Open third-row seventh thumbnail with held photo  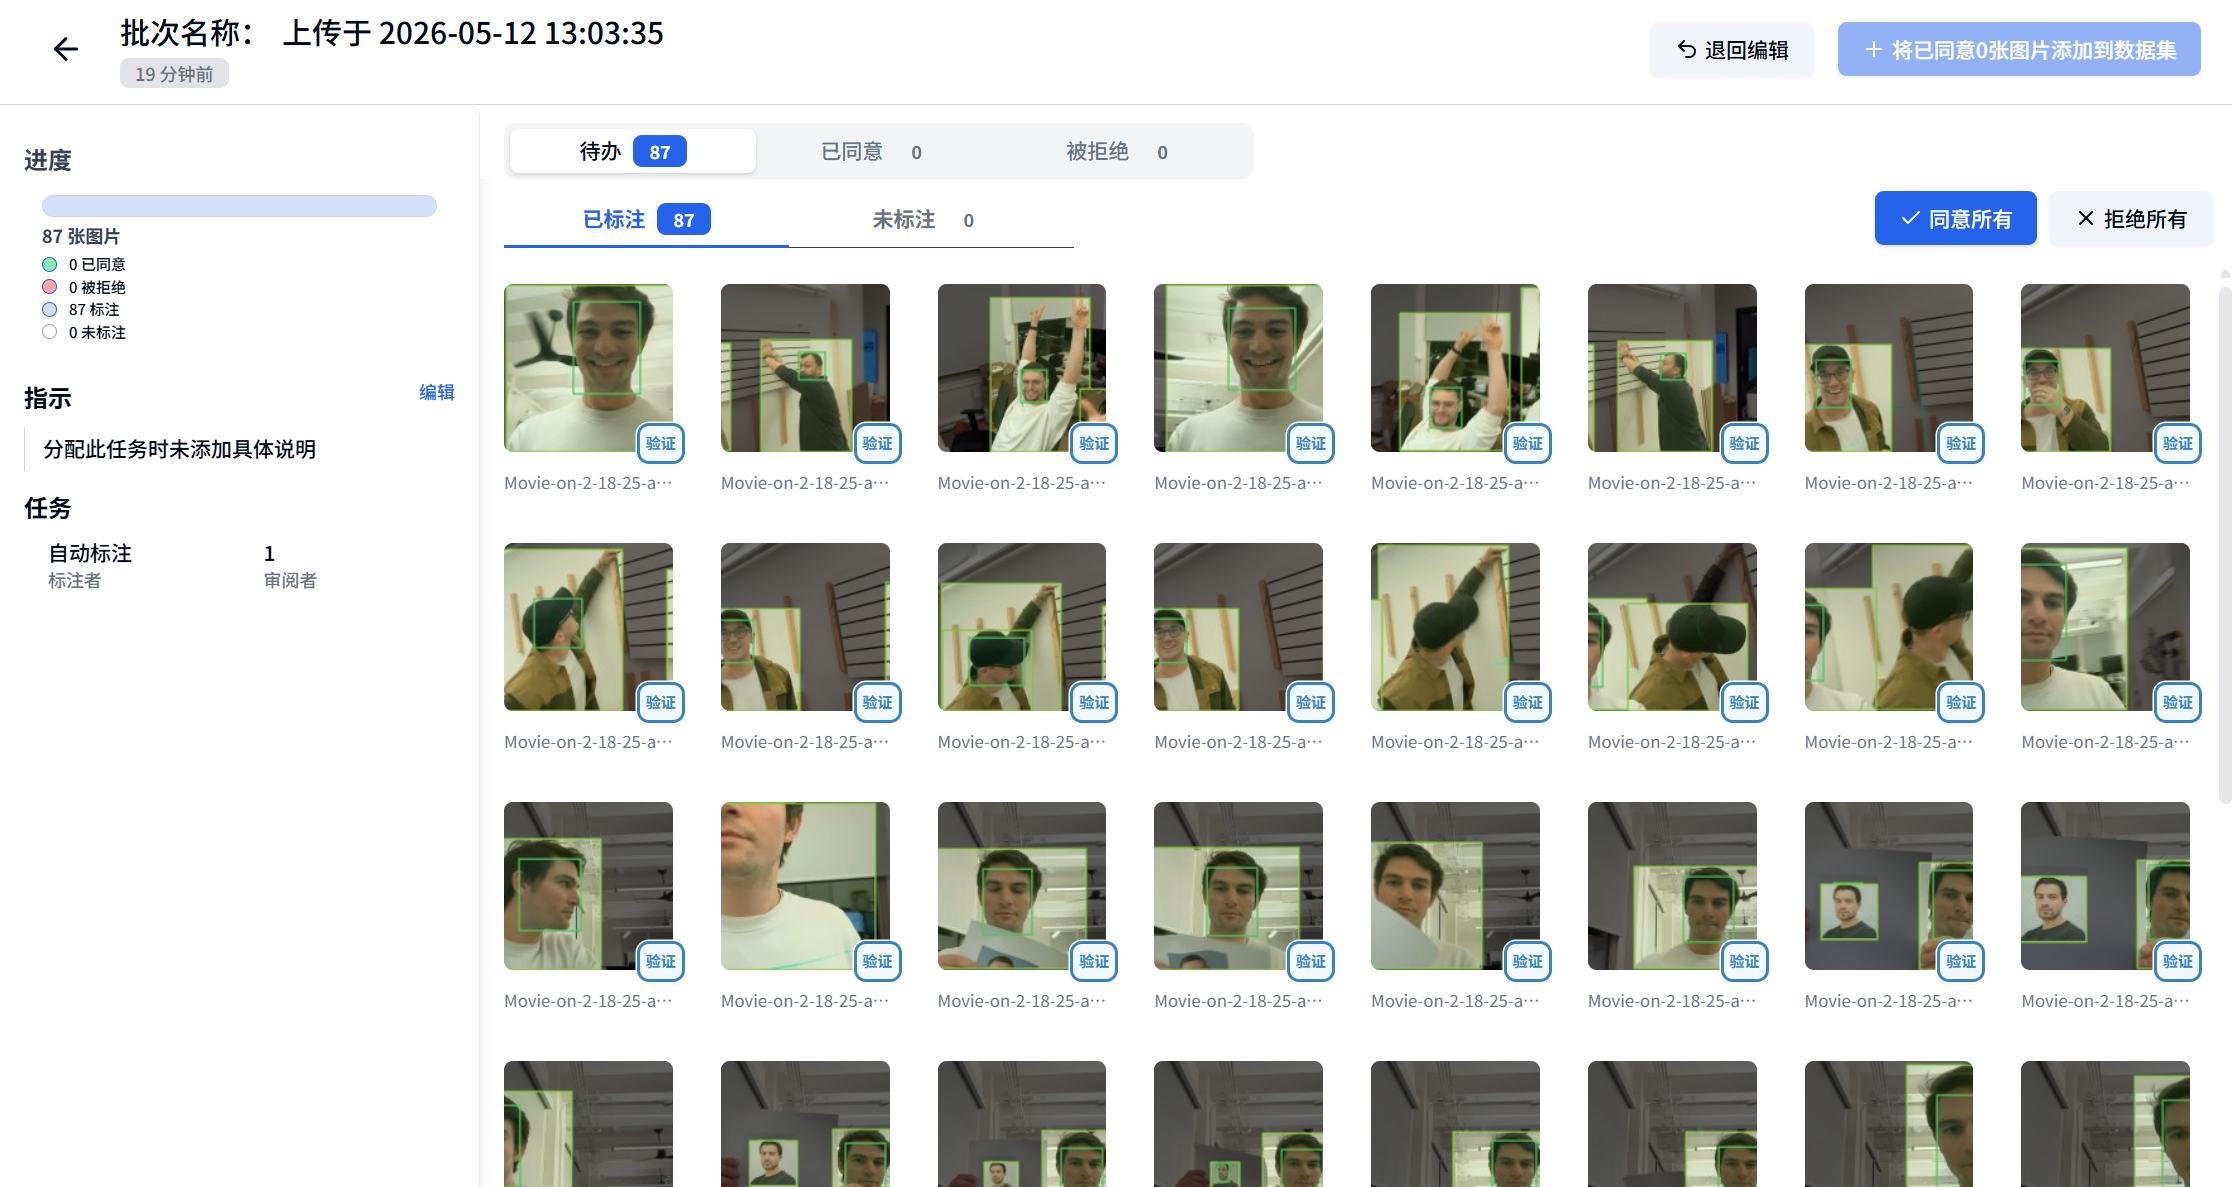click(x=1889, y=886)
